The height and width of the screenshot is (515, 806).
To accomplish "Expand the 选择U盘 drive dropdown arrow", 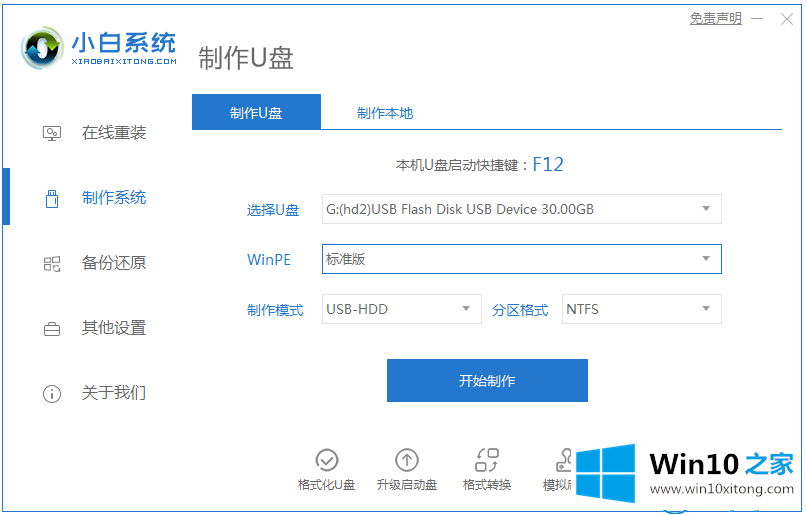I will [x=706, y=209].
